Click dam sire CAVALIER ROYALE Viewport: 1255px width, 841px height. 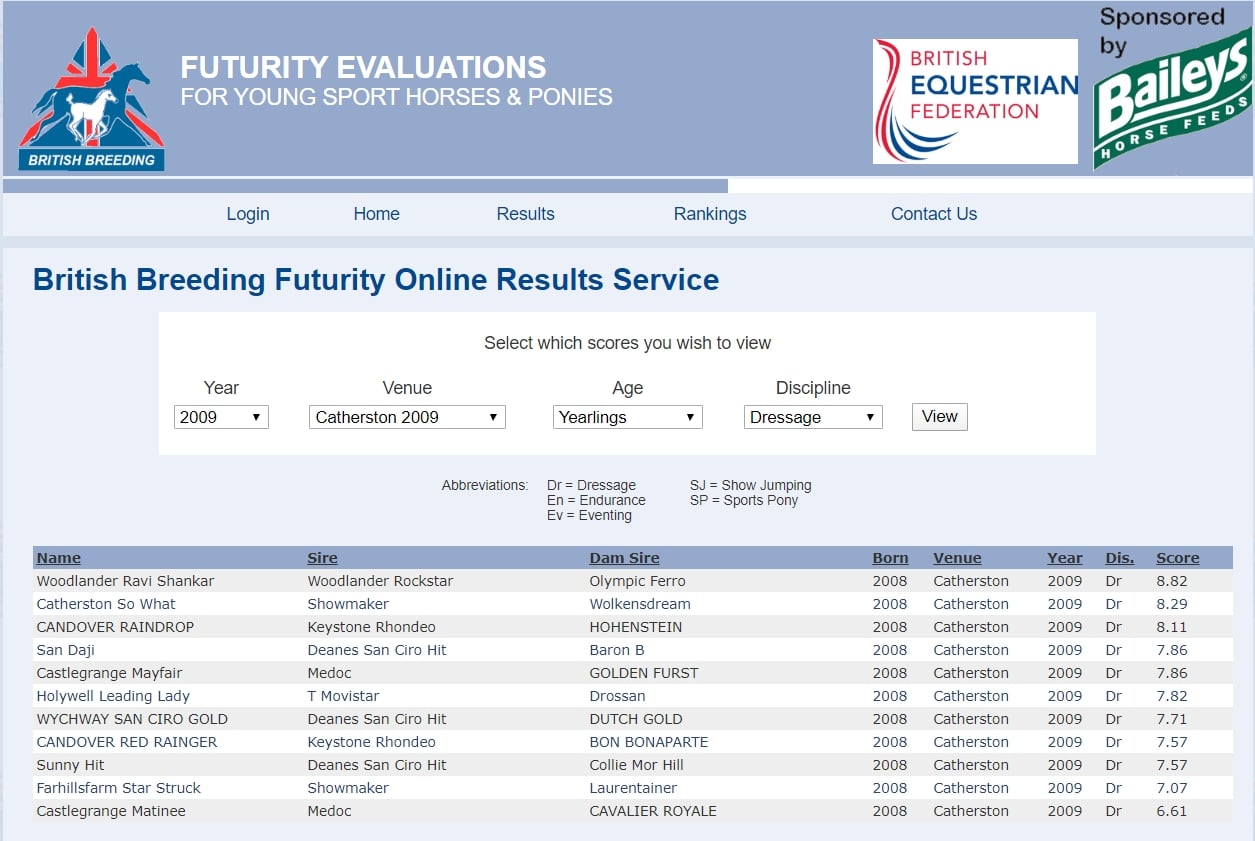[x=653, y=811]
